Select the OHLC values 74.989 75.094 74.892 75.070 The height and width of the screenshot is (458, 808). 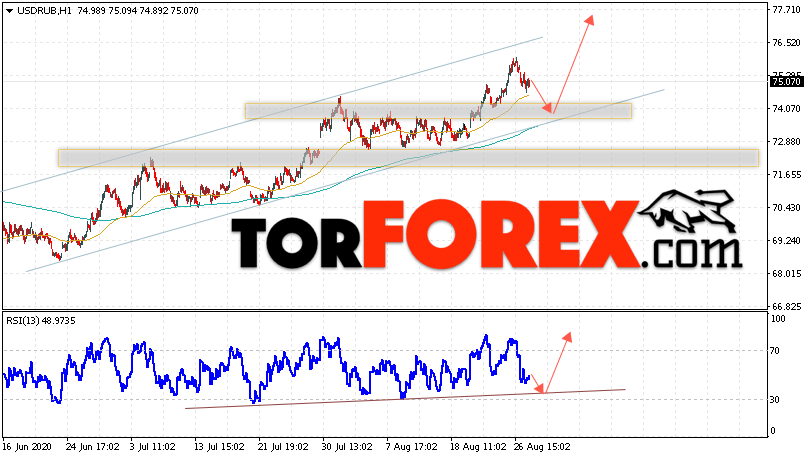(x=138, y=11)
